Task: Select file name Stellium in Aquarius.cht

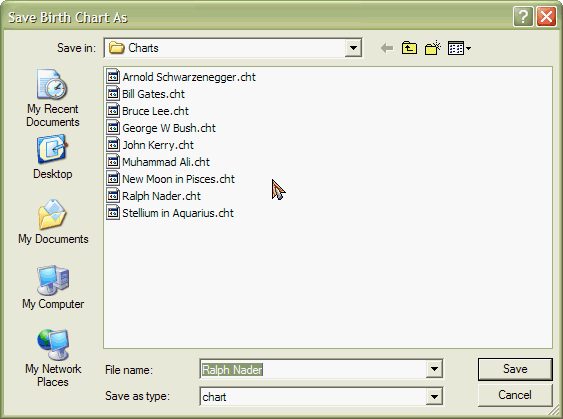Action: 178,213
